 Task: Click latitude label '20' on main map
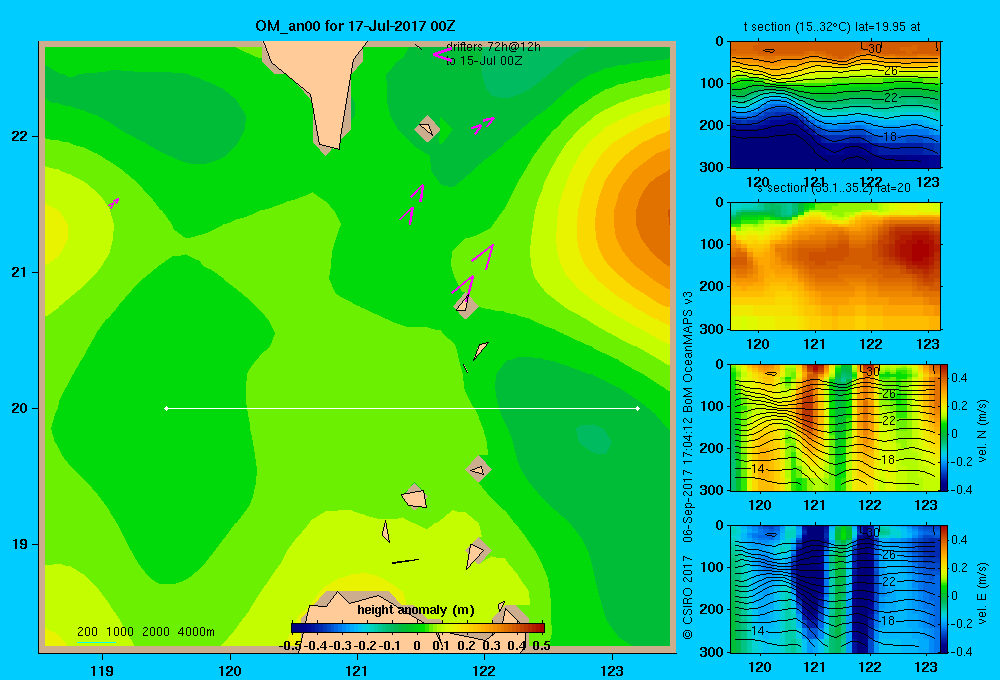coord(20,408)
